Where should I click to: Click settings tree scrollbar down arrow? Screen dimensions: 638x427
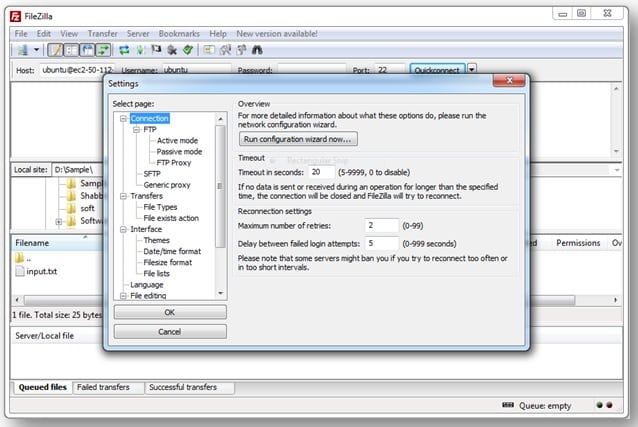[x=221, y=293]
